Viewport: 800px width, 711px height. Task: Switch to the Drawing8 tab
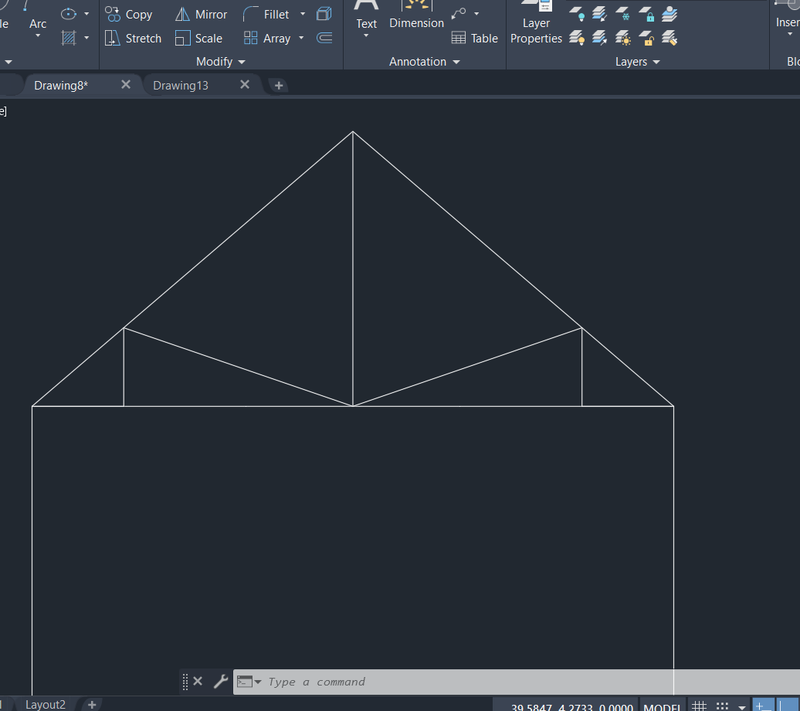coord(62,86)
